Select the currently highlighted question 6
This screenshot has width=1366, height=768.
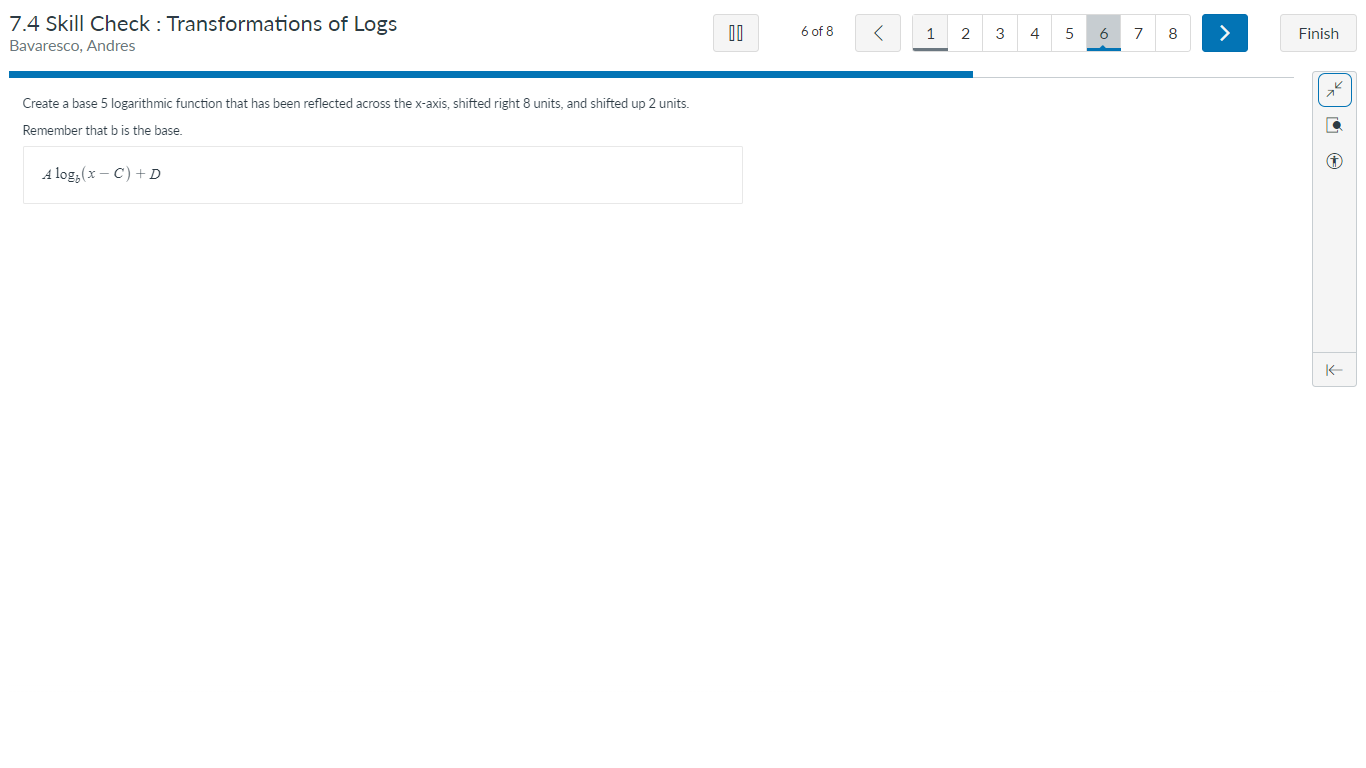1103,32
